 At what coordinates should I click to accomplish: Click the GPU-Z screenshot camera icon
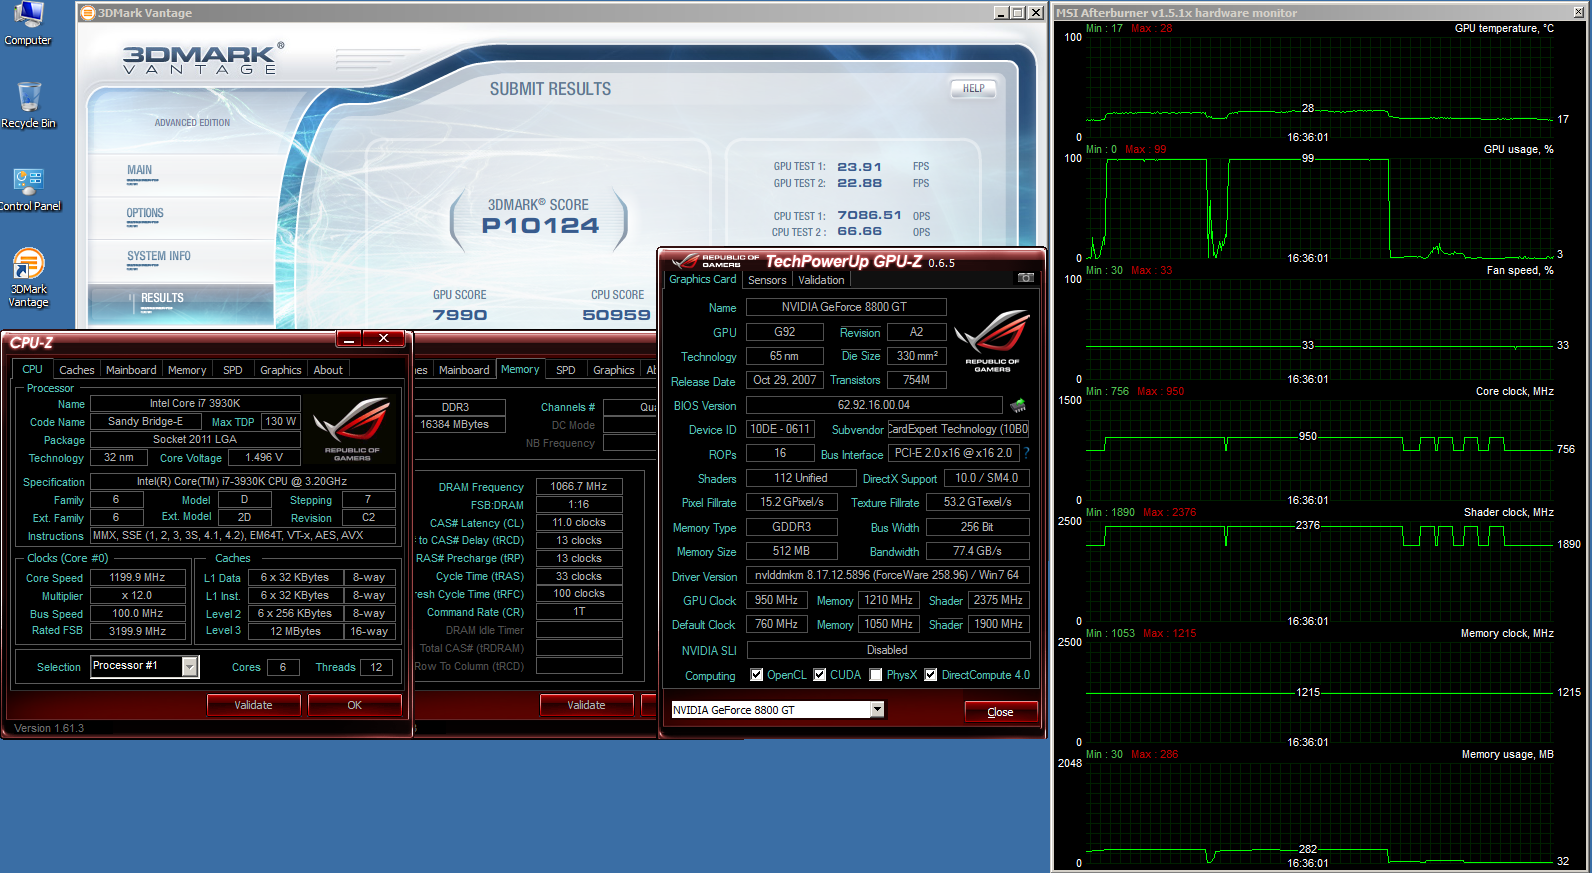pos(1026,278)
